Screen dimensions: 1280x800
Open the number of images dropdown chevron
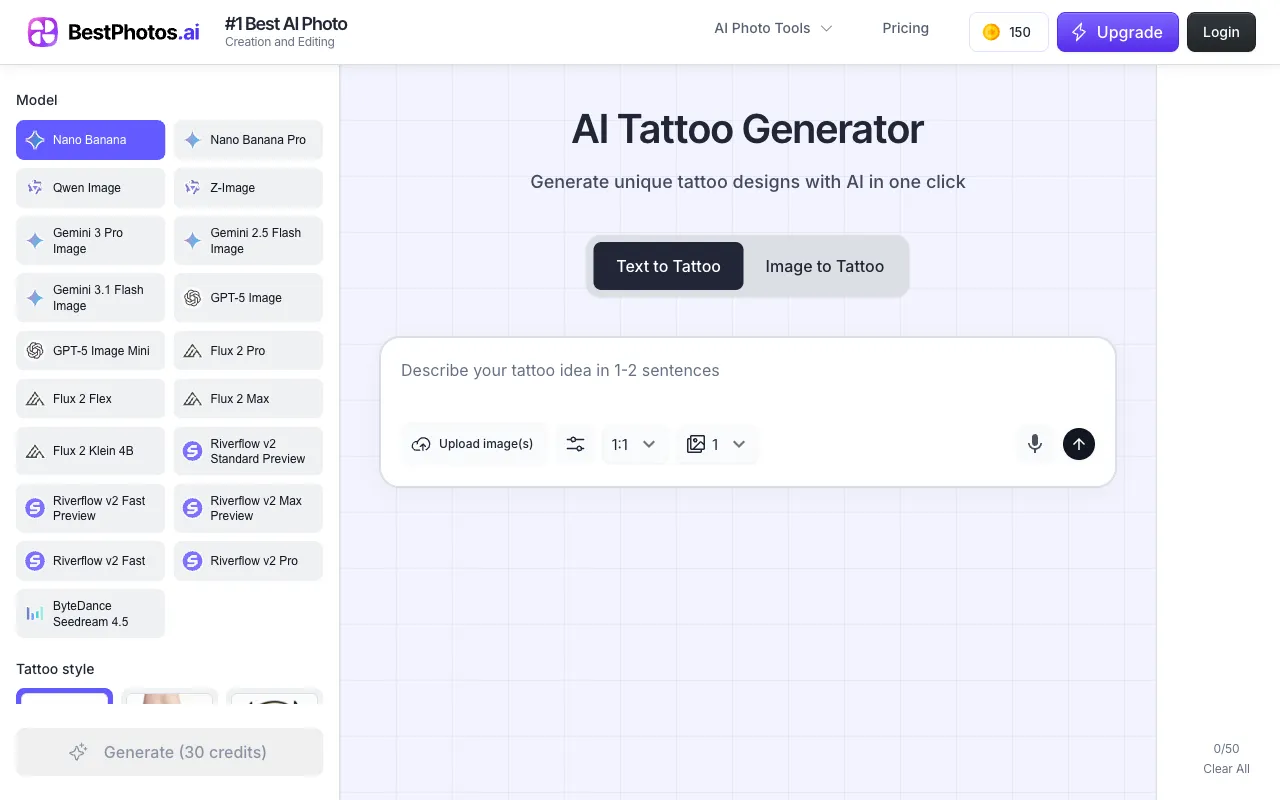[x=739, y=444]
